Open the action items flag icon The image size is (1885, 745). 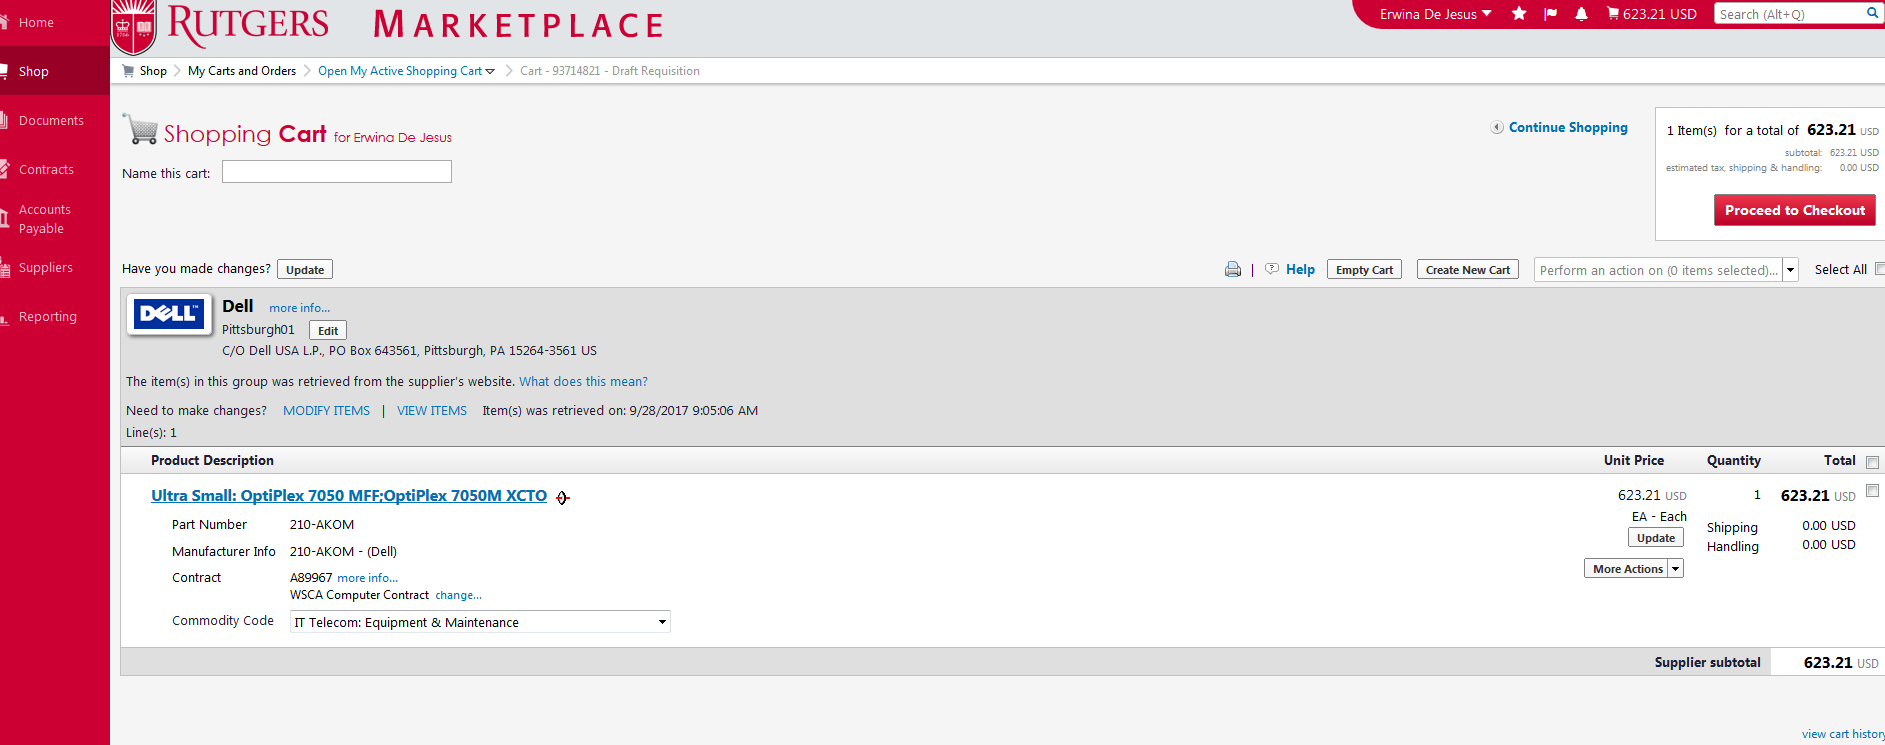pyautogui.click(x=1550, y=14)
